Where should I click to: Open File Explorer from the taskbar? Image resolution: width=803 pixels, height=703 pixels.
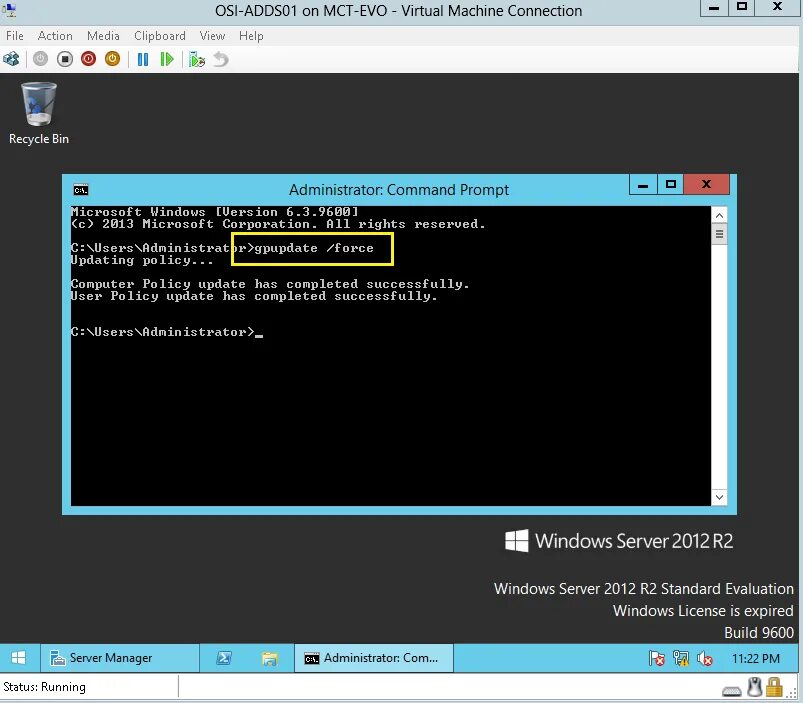(270, 658)
